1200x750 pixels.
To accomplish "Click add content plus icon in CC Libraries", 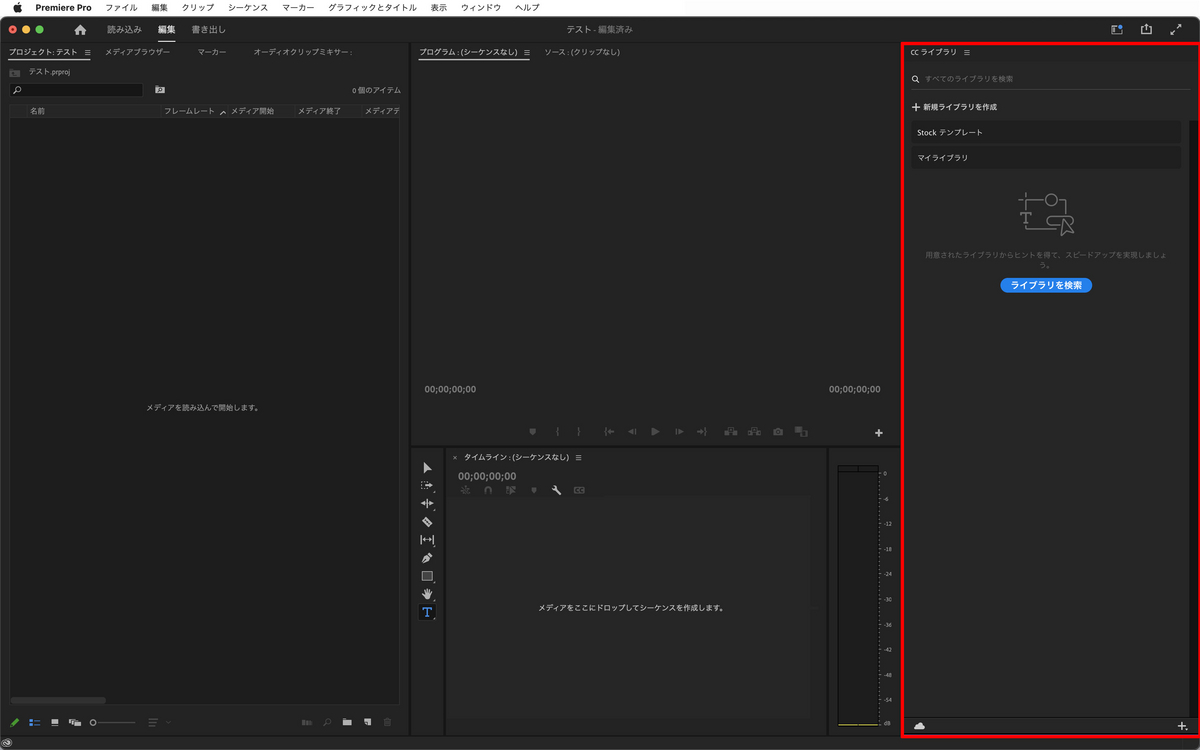I will tap(1182, 726).
